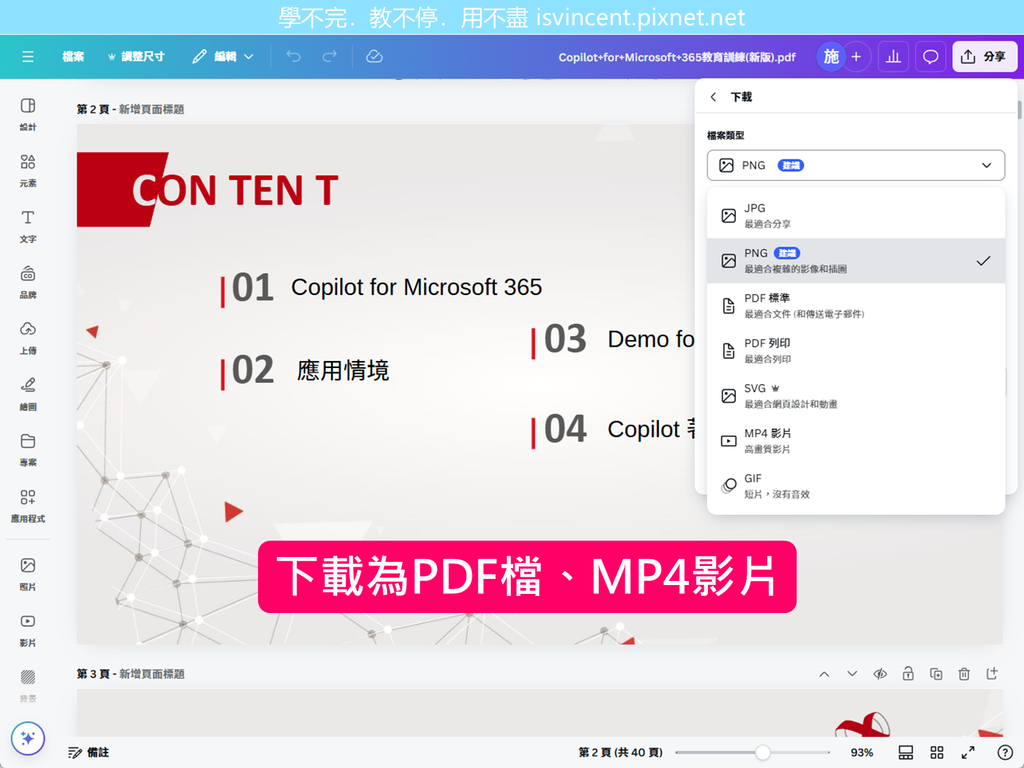Open the 設計 design panel

(28, 114)
